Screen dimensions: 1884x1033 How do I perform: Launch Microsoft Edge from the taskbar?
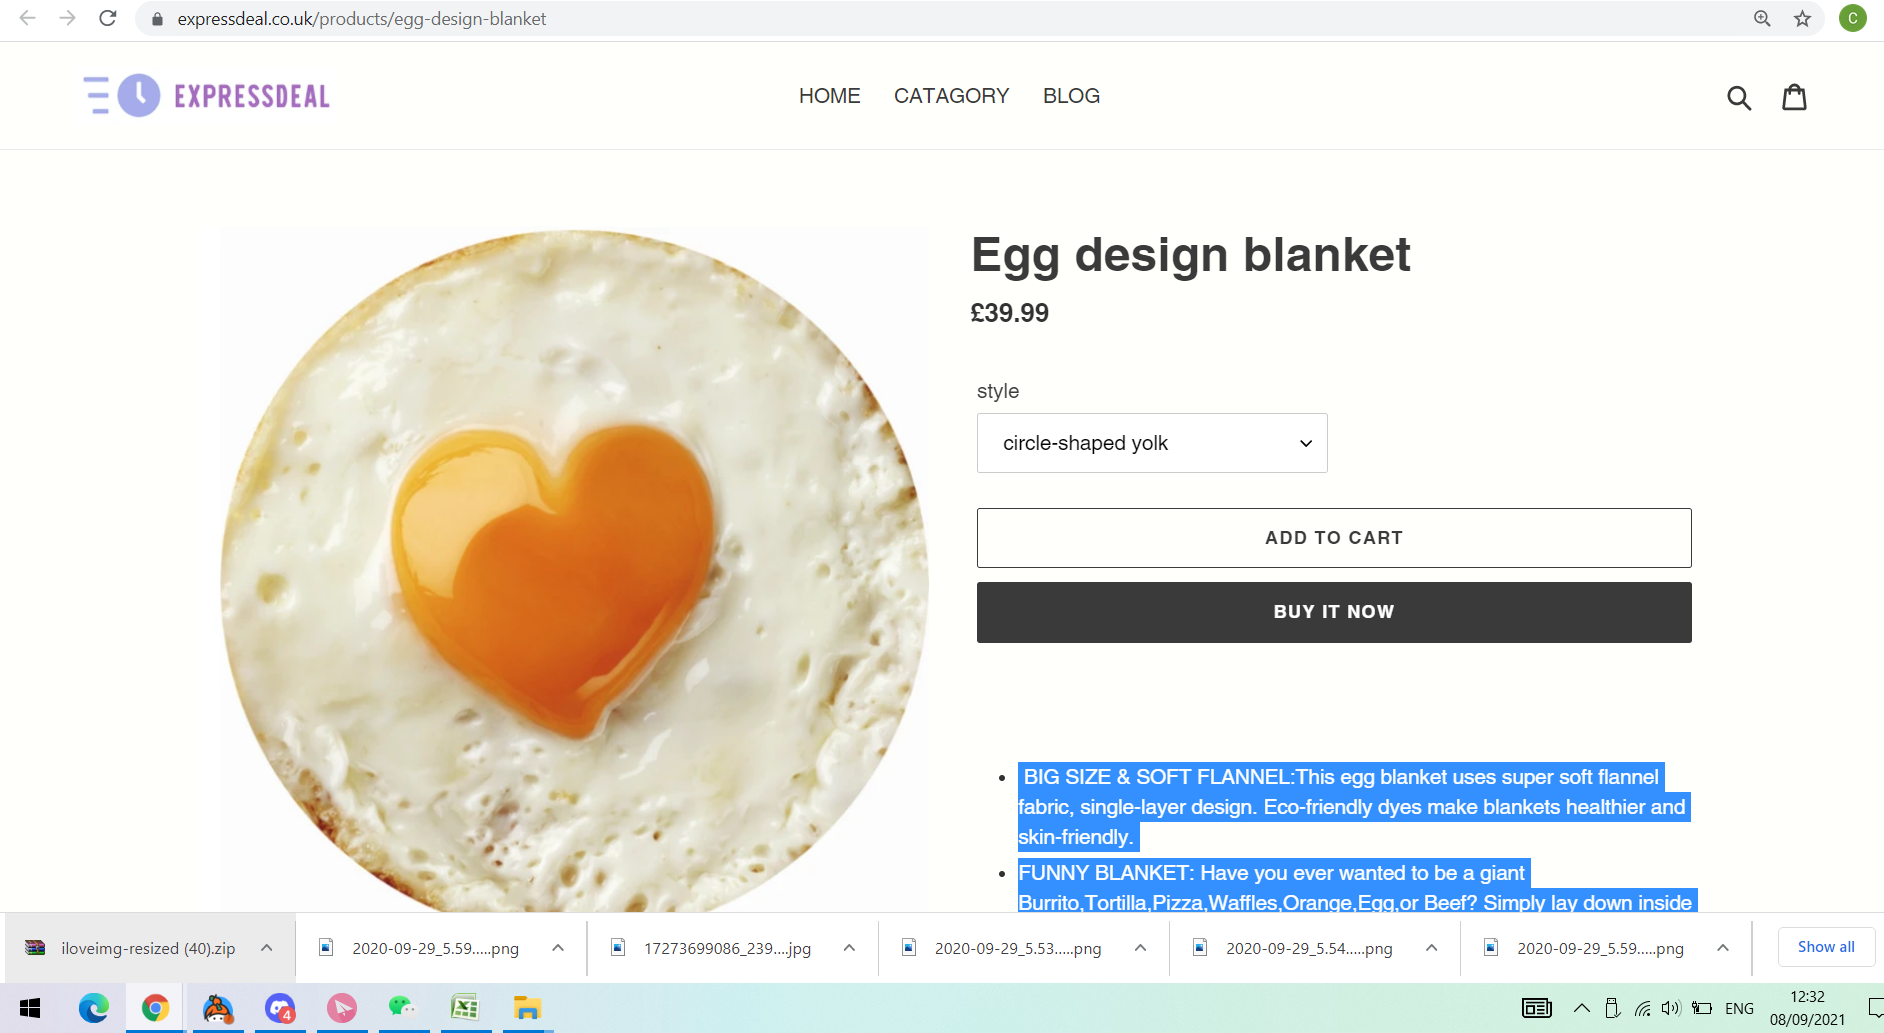[93, 1008]
